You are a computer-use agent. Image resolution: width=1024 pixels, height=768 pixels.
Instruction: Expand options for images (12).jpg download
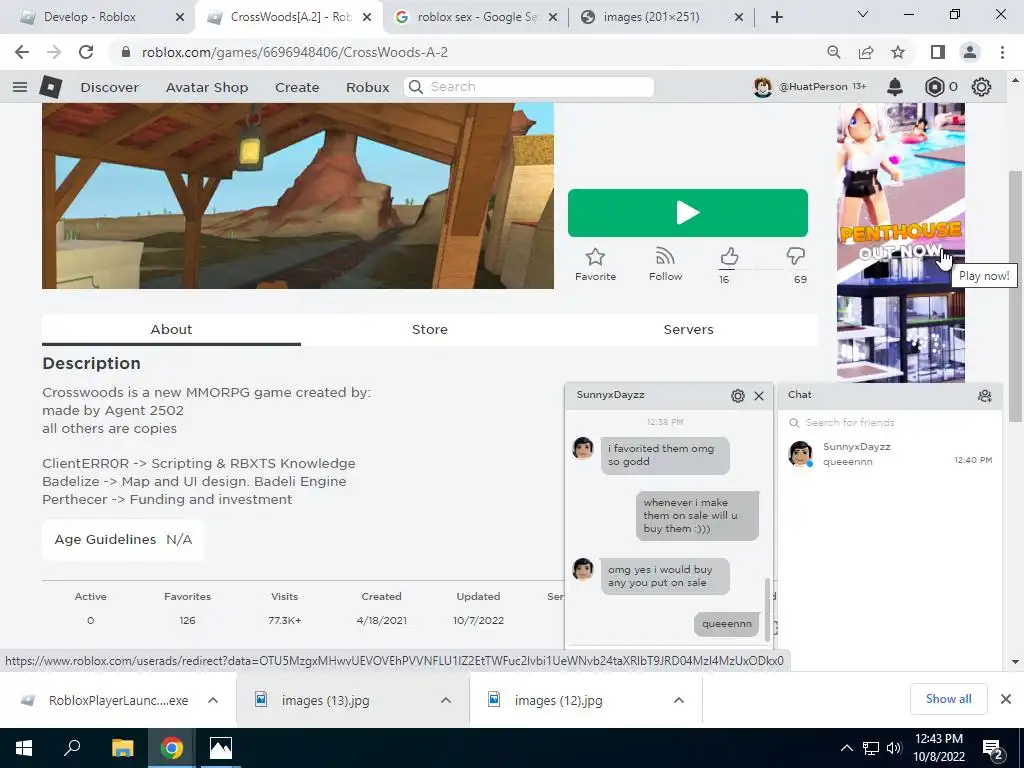pyautogui.click(x=679, y=700)
